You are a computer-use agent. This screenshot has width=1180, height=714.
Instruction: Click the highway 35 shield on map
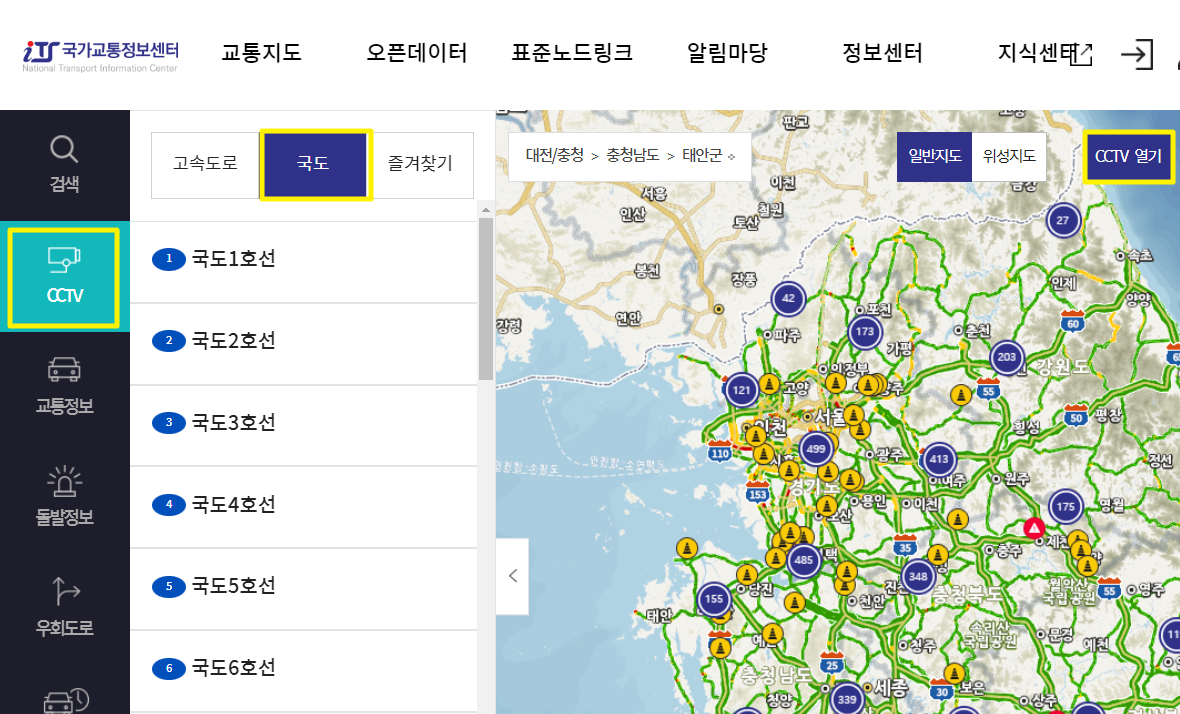coord(906,546)
